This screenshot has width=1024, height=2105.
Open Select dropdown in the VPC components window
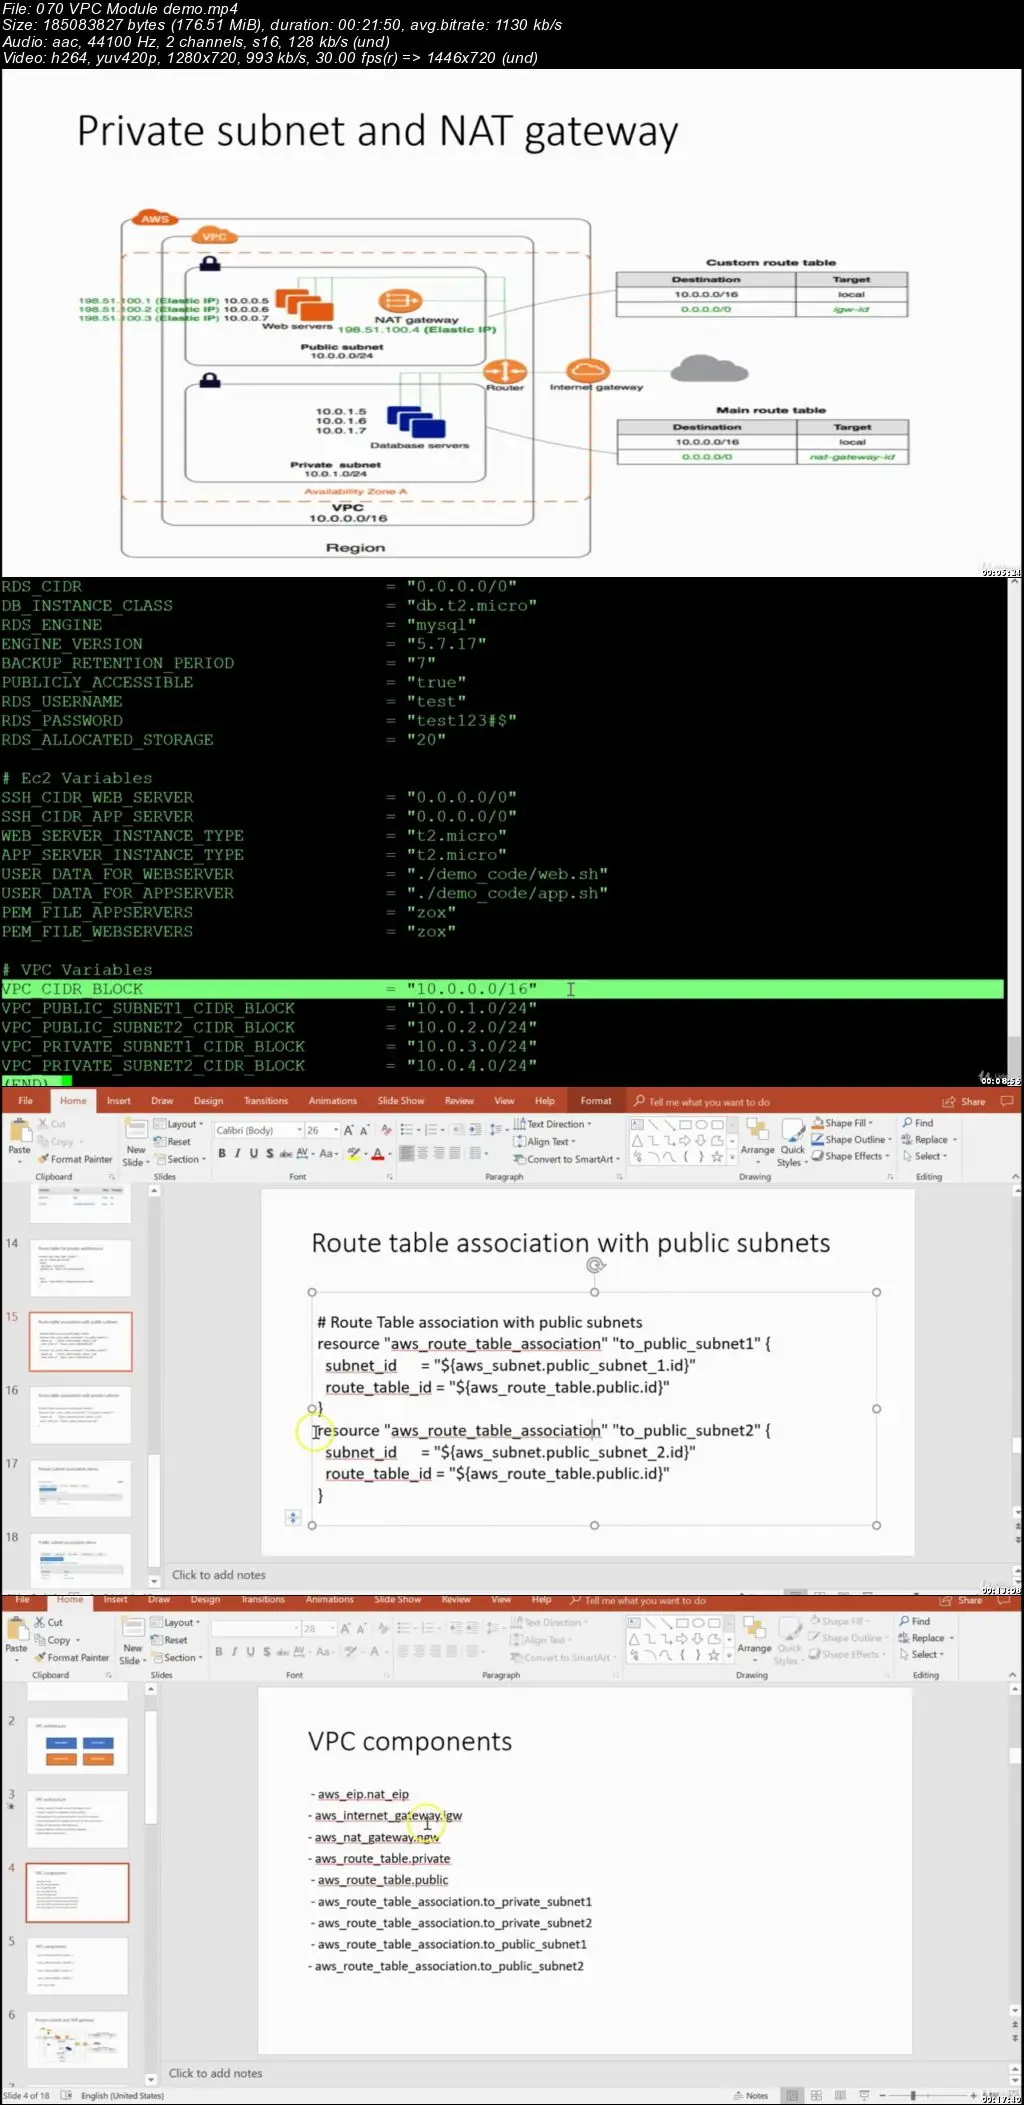[x=922, y=1654]
